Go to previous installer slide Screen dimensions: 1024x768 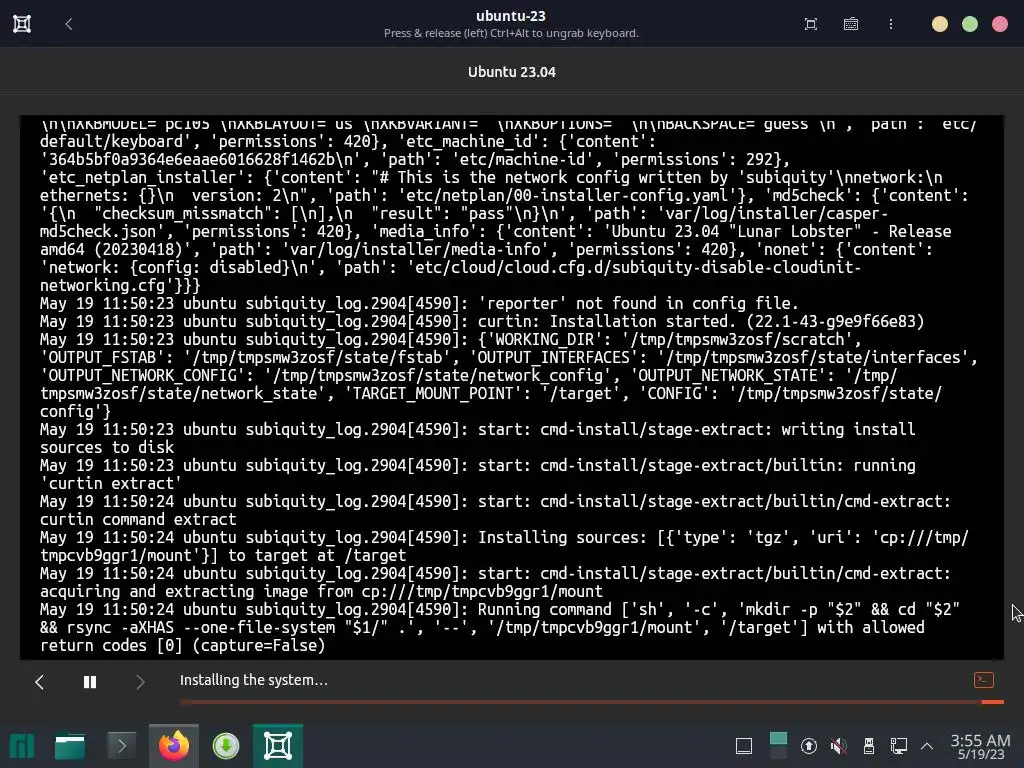click(x=39, y=682)
